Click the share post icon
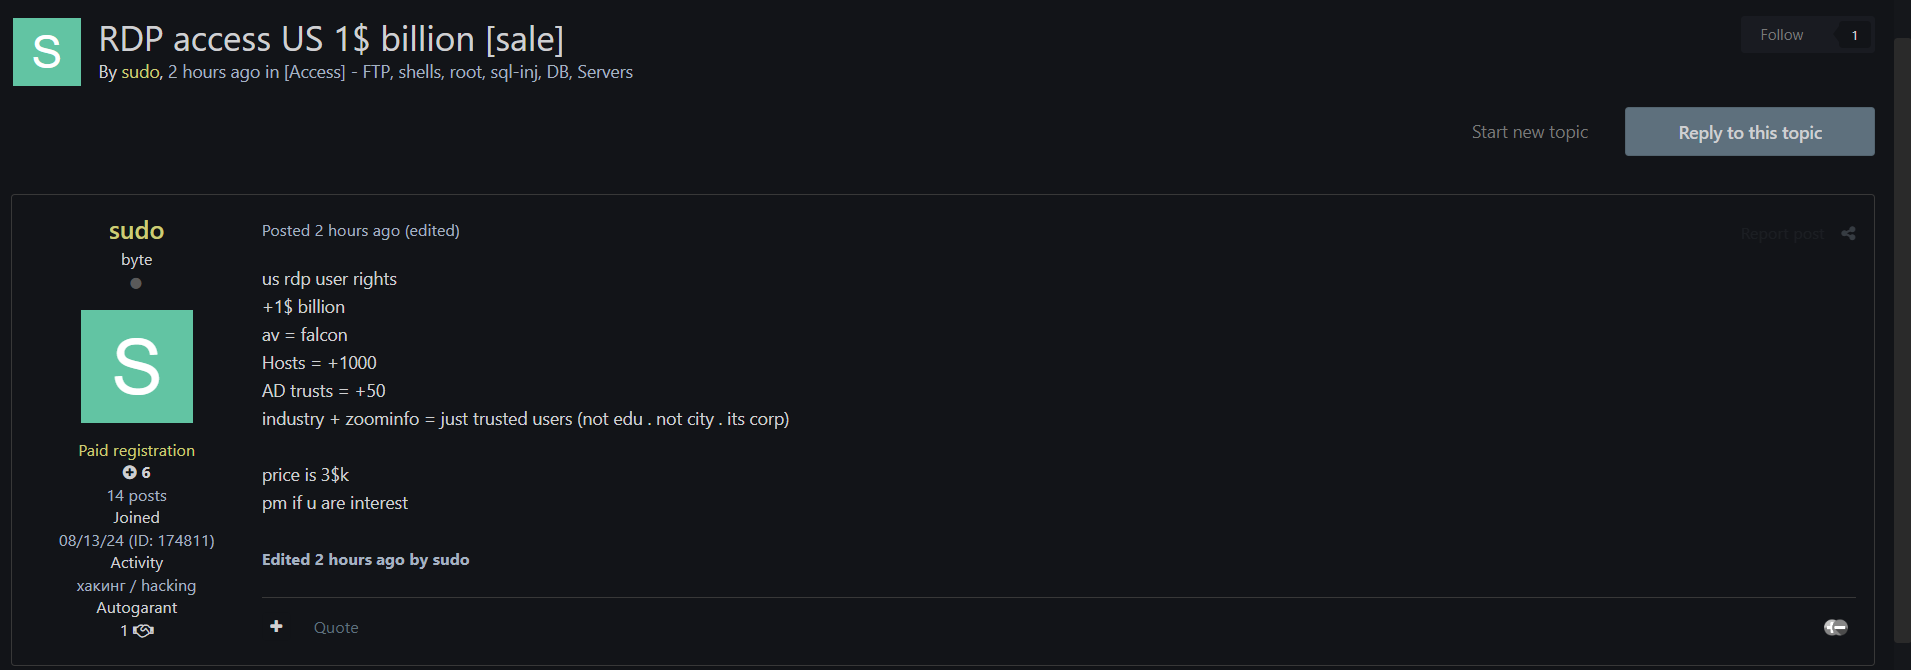The height and width of the screenshot is (670, 1911). [x=1848, y=233]
